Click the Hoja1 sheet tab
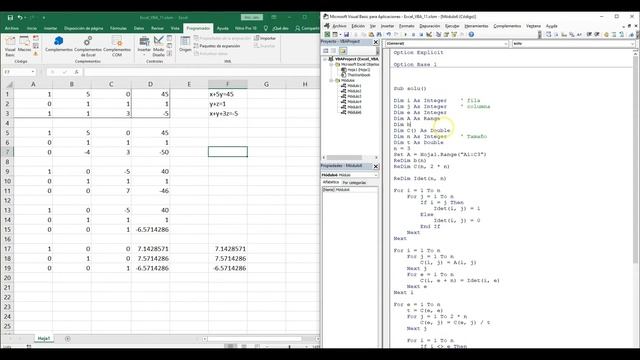The width and height of the screenshot is (640, 360). click(x=44, y=338)
